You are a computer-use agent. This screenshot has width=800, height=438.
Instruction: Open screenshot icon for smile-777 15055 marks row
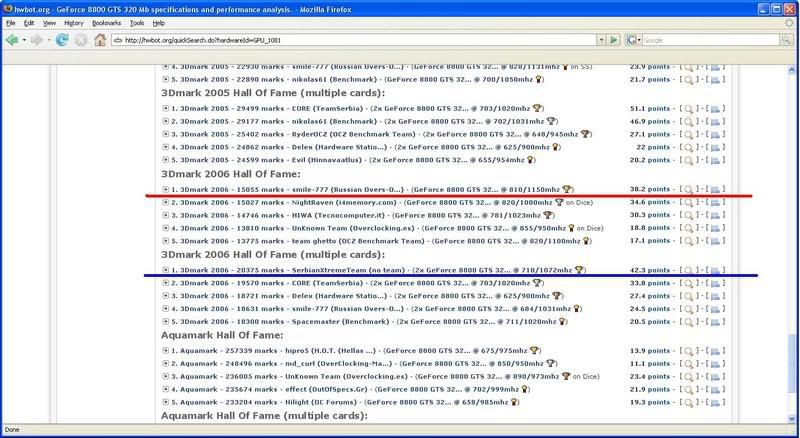pos(715,189)
